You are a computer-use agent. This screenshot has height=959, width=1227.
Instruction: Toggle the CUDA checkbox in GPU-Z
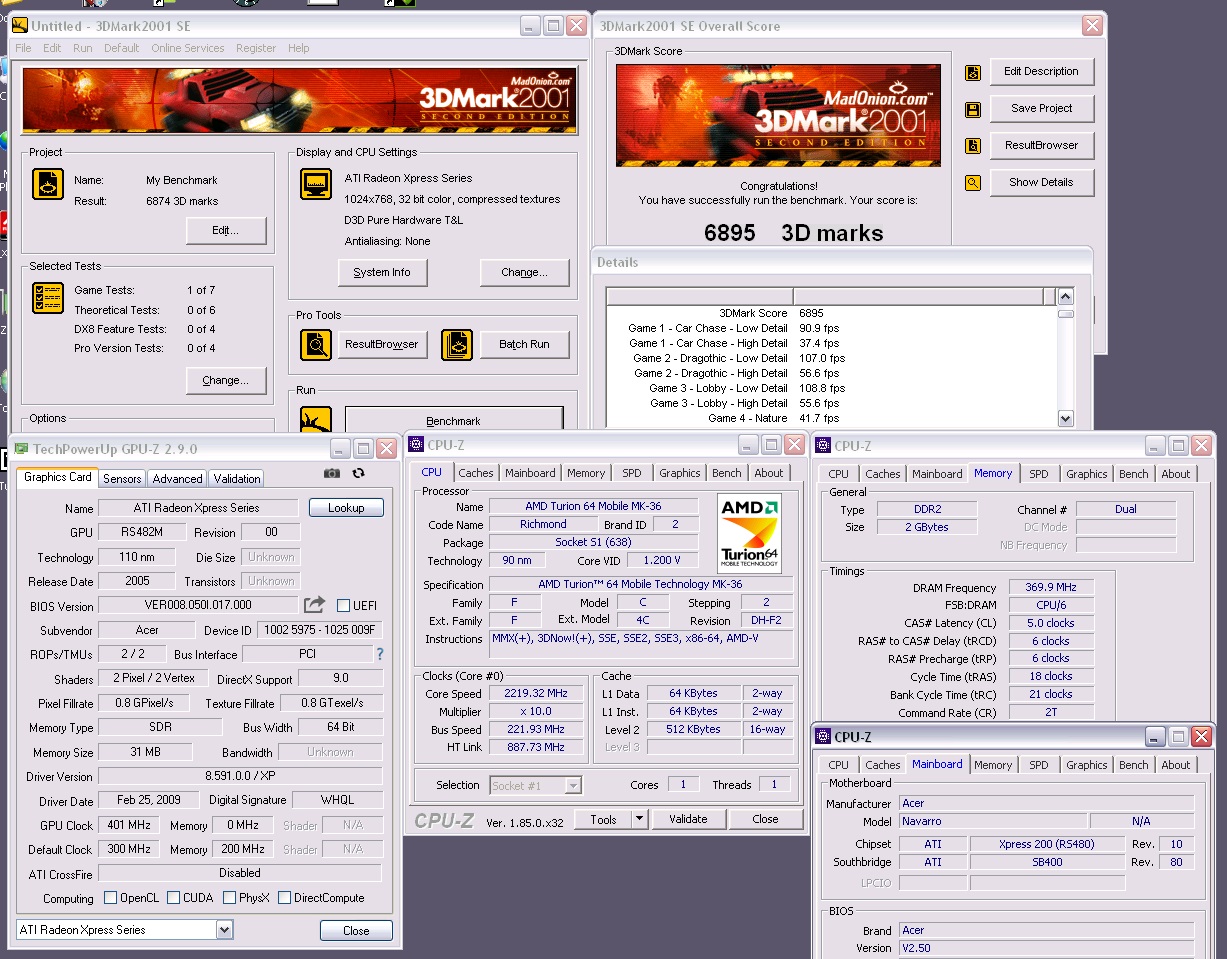pos(174,897)
